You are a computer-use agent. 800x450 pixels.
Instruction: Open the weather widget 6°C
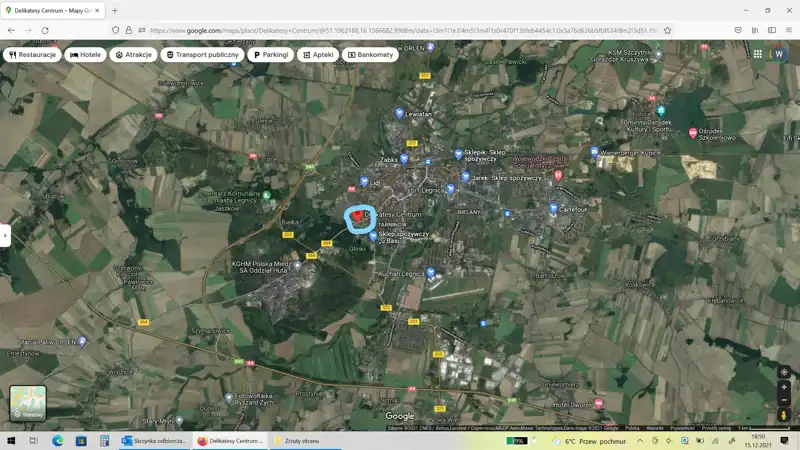coord(589,441)
